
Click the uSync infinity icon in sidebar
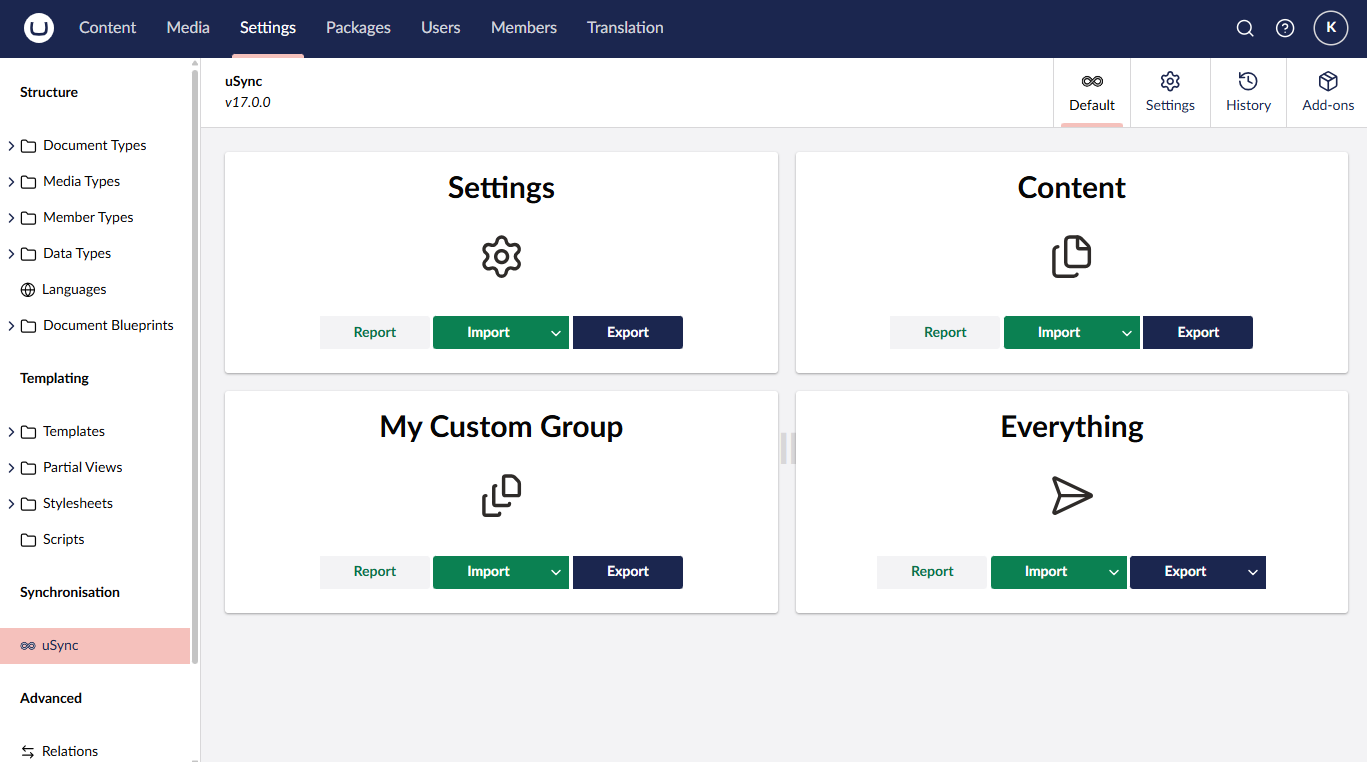(28, 646)
